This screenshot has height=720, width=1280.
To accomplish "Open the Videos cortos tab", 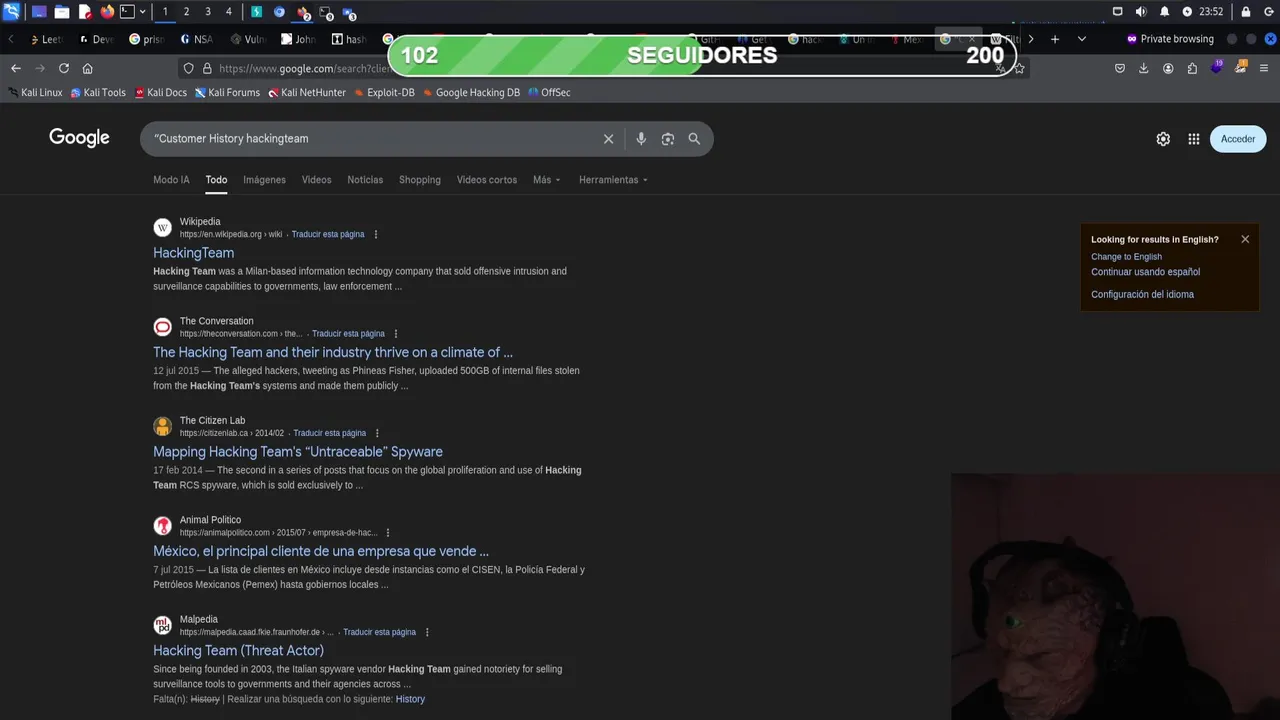I will point(487,180).
